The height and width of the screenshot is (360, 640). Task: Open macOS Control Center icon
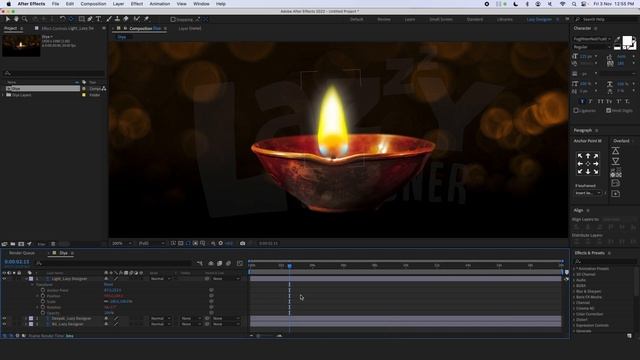584,4
